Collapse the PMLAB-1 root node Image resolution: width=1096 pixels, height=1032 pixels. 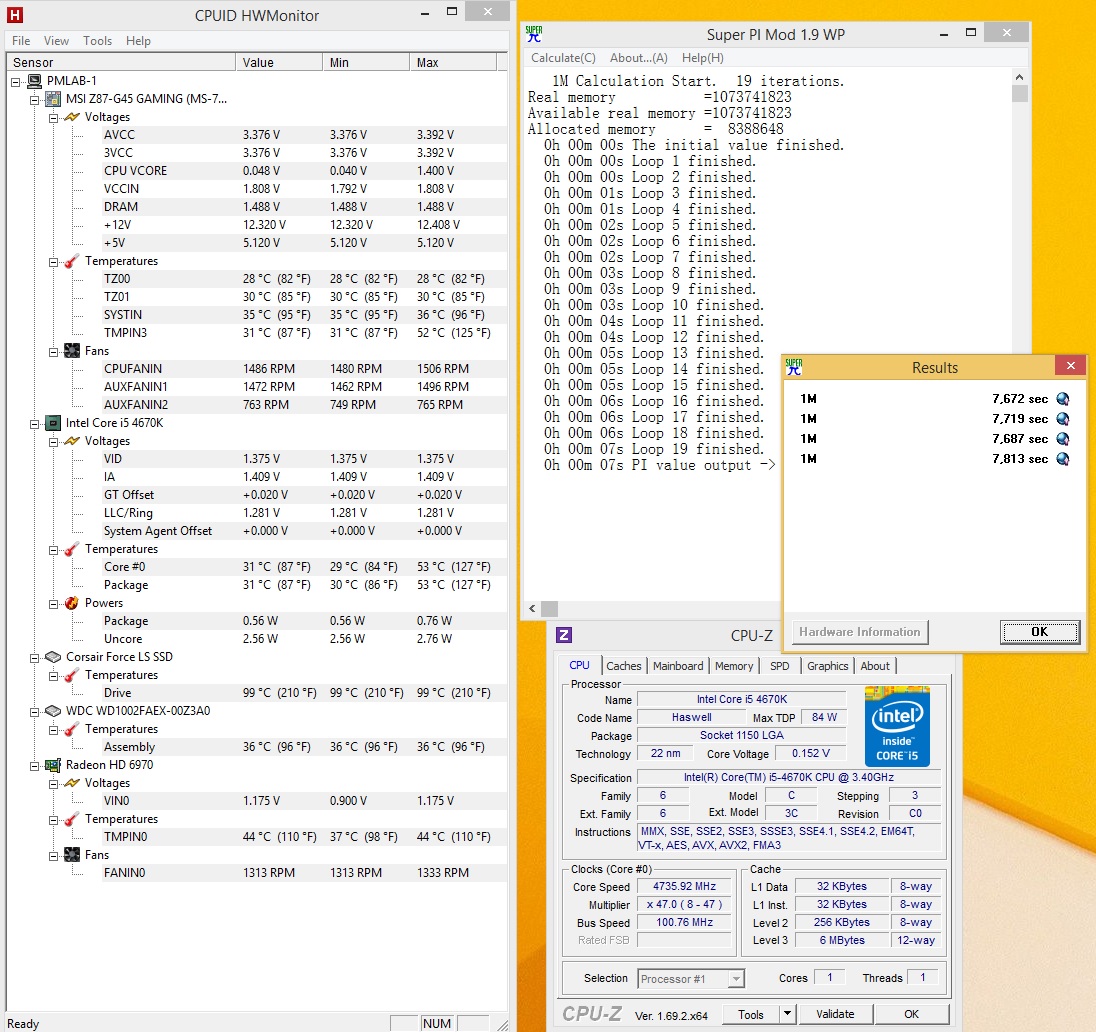pyautogui.click(x=16, y=82)
